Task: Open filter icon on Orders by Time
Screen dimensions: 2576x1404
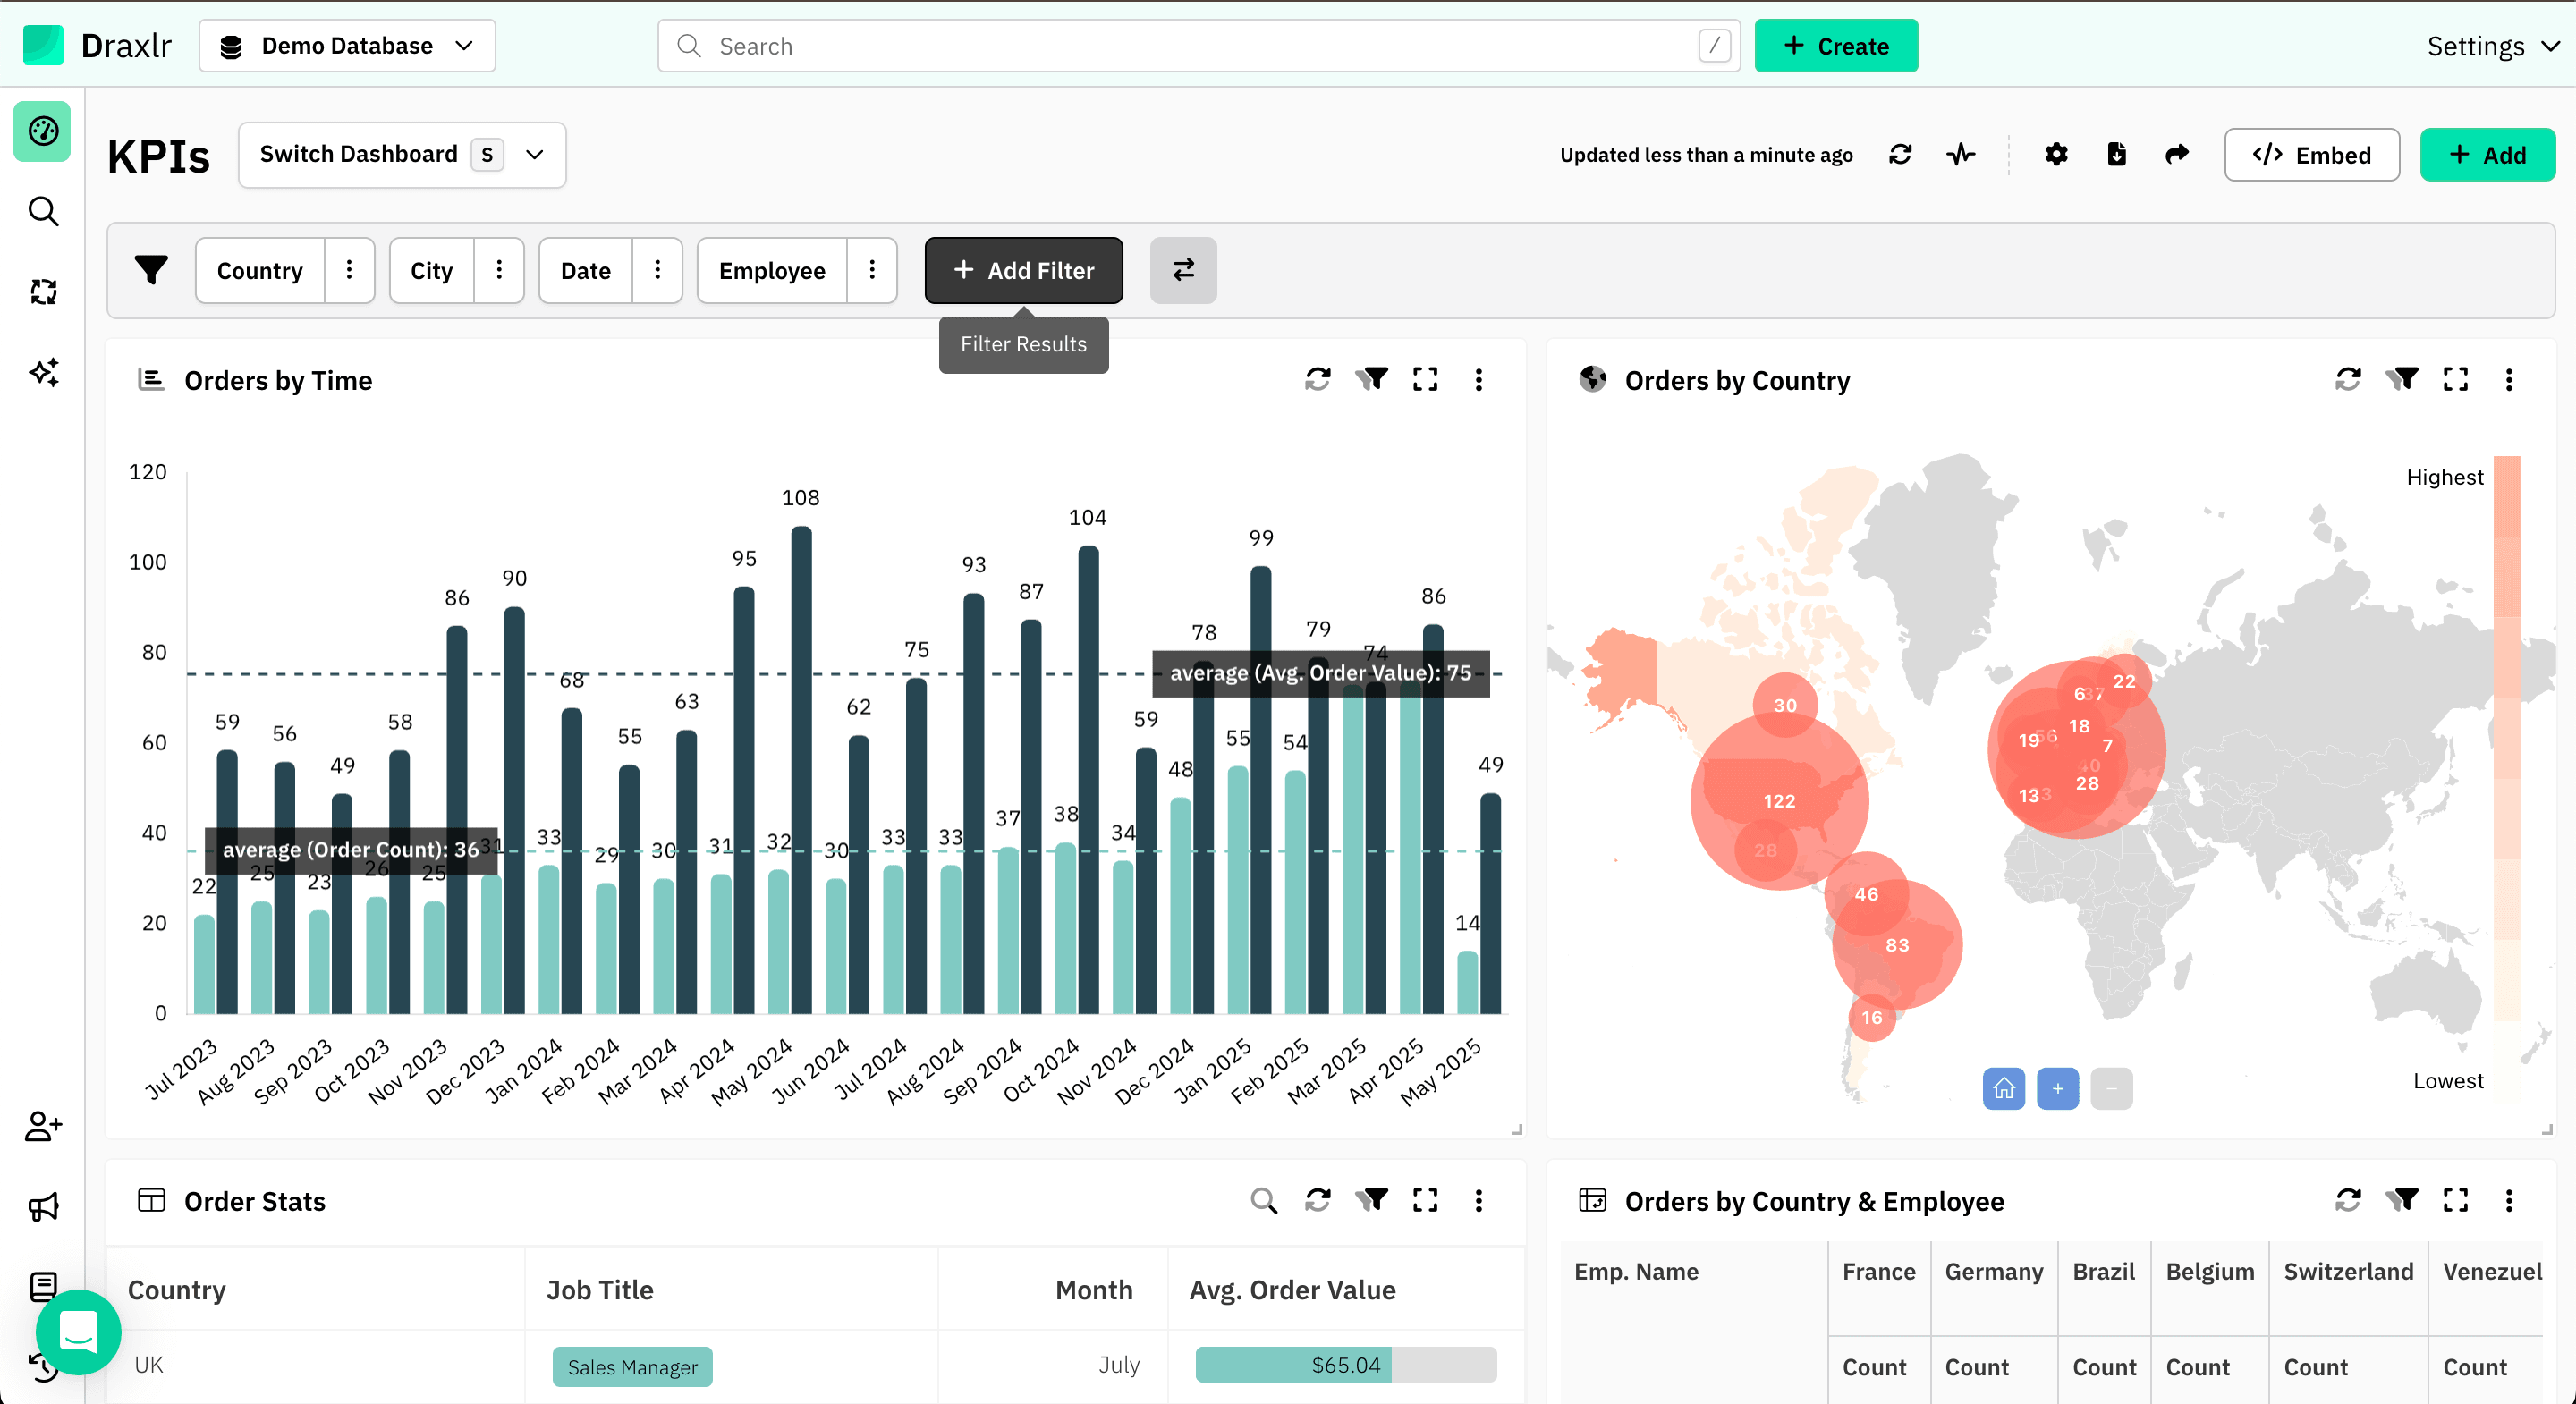Action: pos(1372,379)
